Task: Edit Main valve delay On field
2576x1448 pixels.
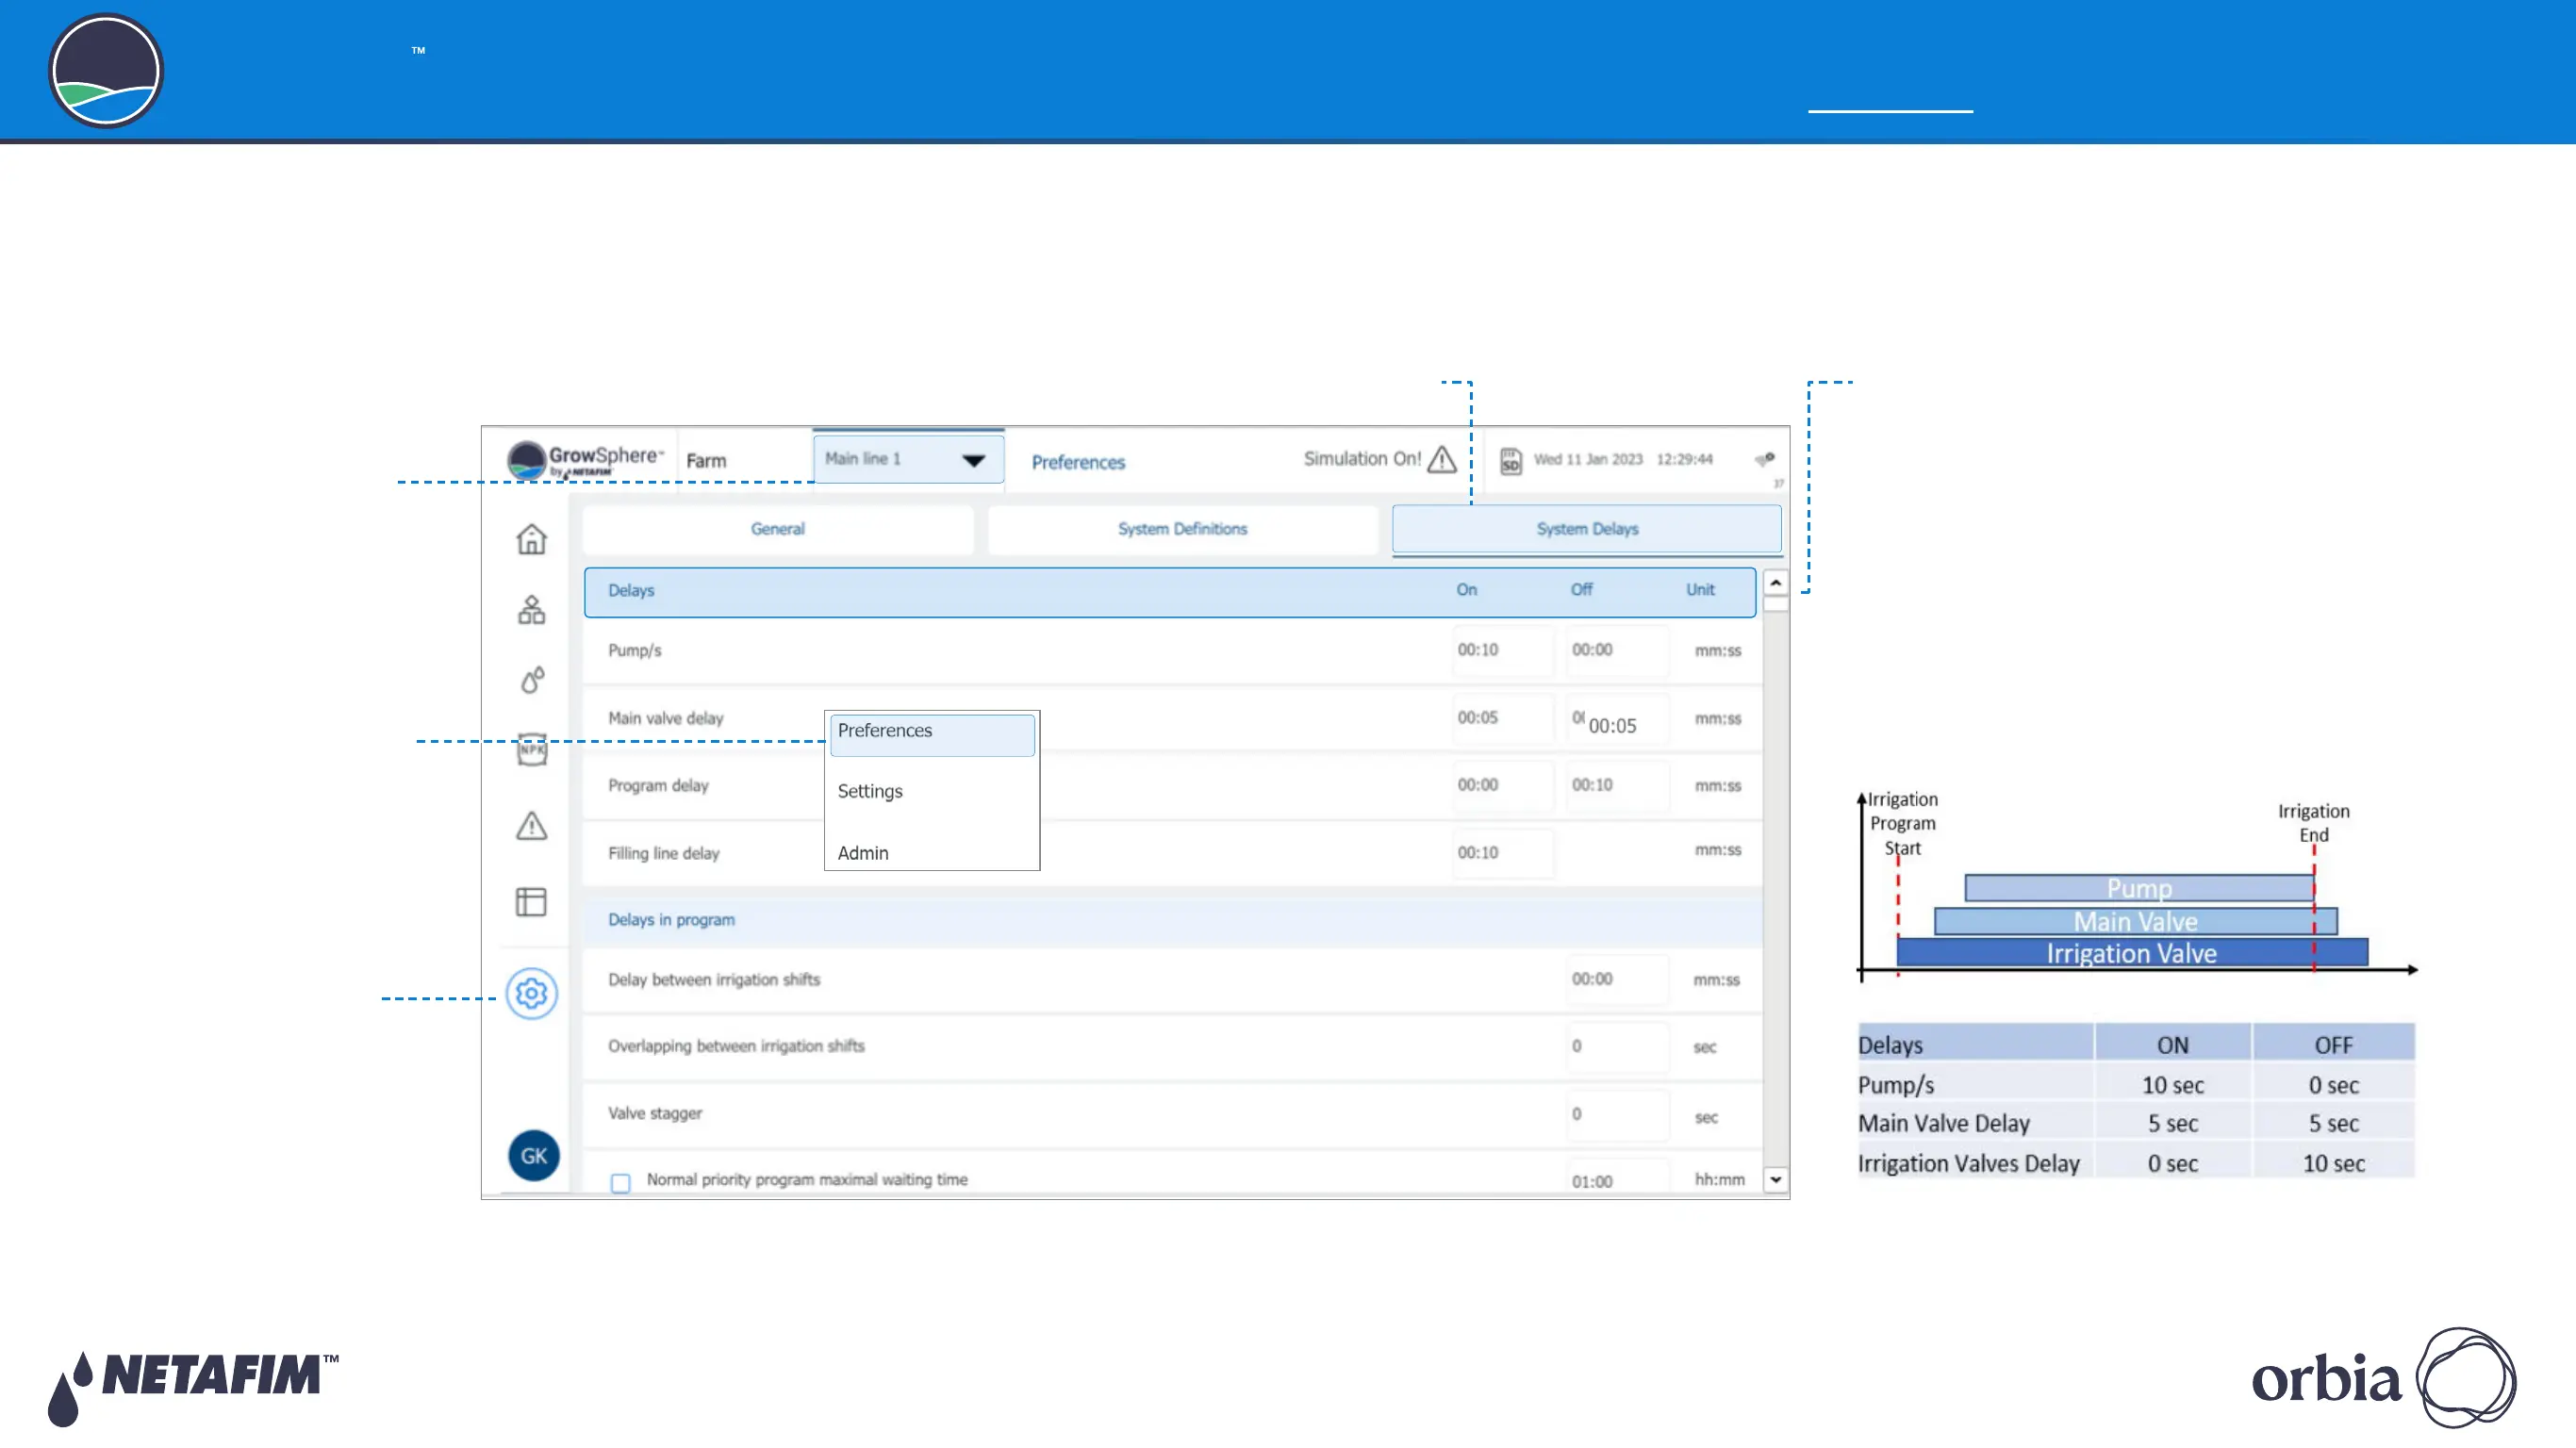Action: (1503, 718)
